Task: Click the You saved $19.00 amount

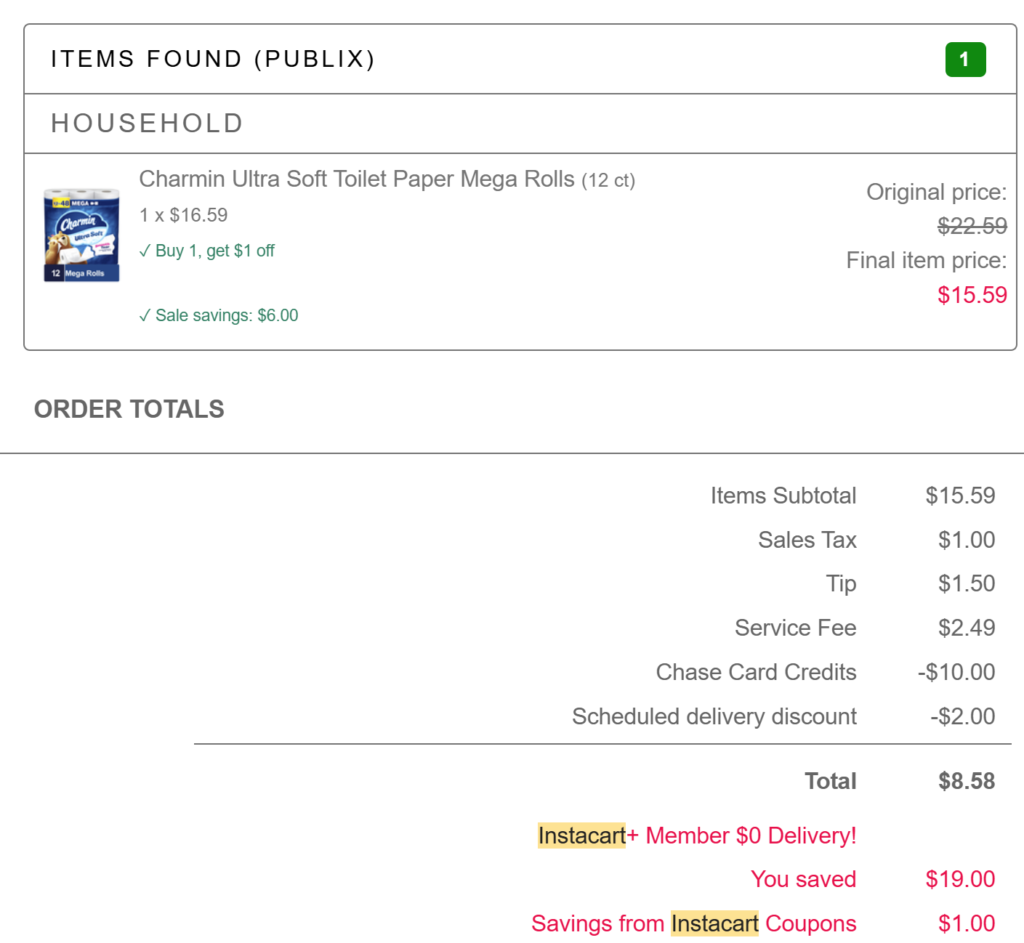Action: (960, 879)
